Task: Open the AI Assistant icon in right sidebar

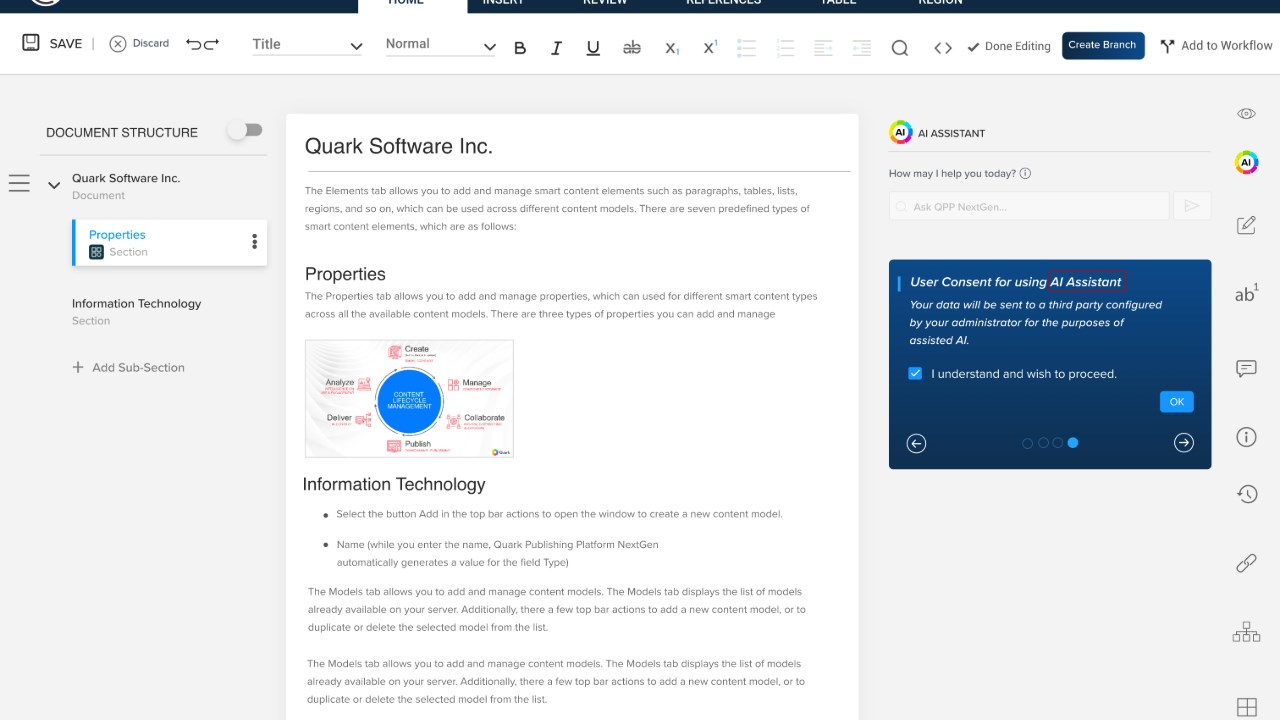Action: pyautogui.click(x=1246, y=162)
